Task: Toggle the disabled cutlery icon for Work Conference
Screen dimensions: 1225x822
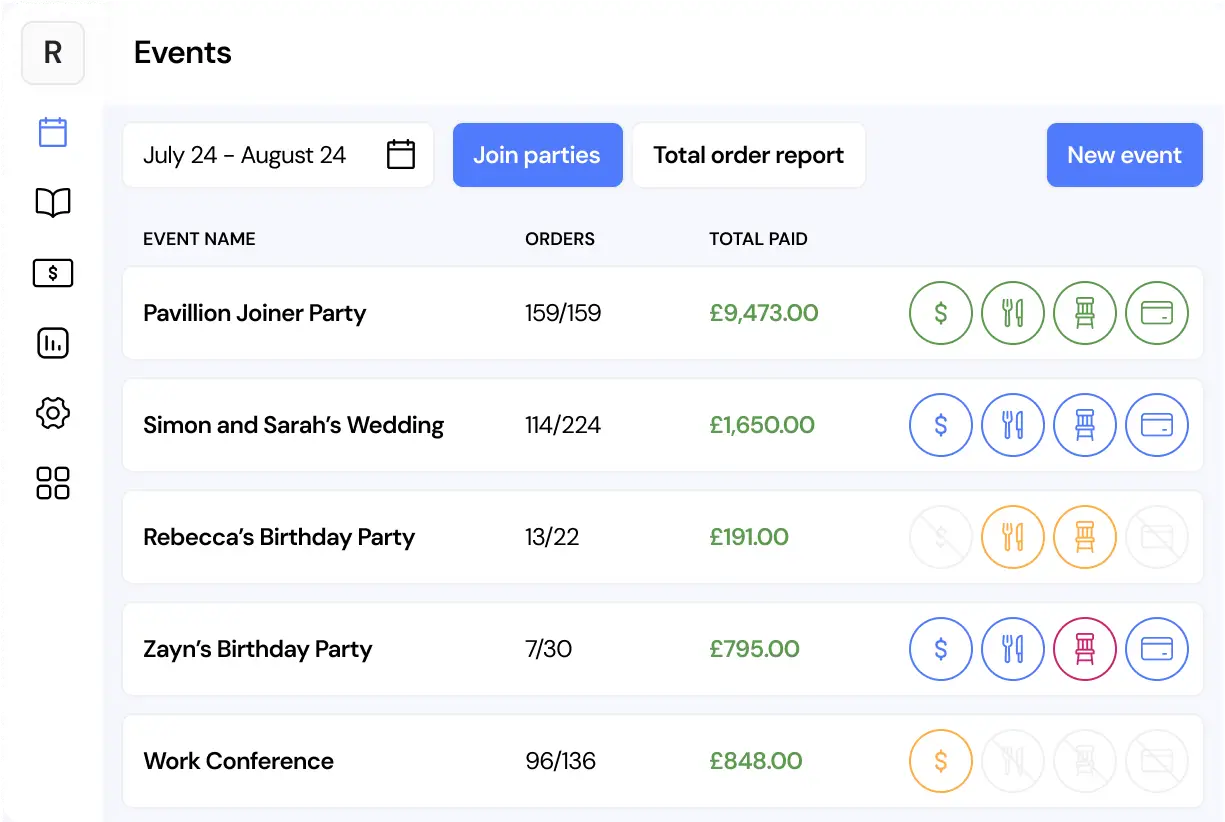Action: (x=1012, y=761)
